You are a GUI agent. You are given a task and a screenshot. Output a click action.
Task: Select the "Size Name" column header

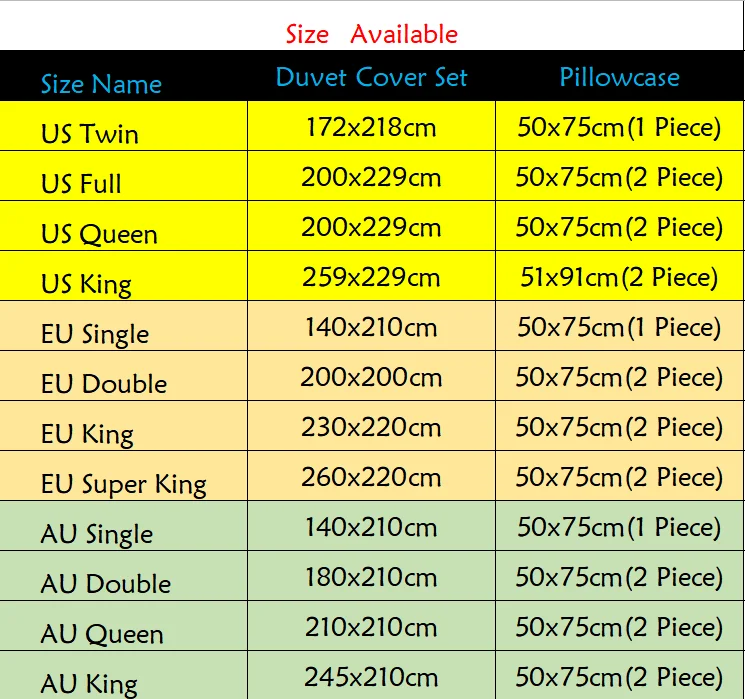tap(101, 84)
